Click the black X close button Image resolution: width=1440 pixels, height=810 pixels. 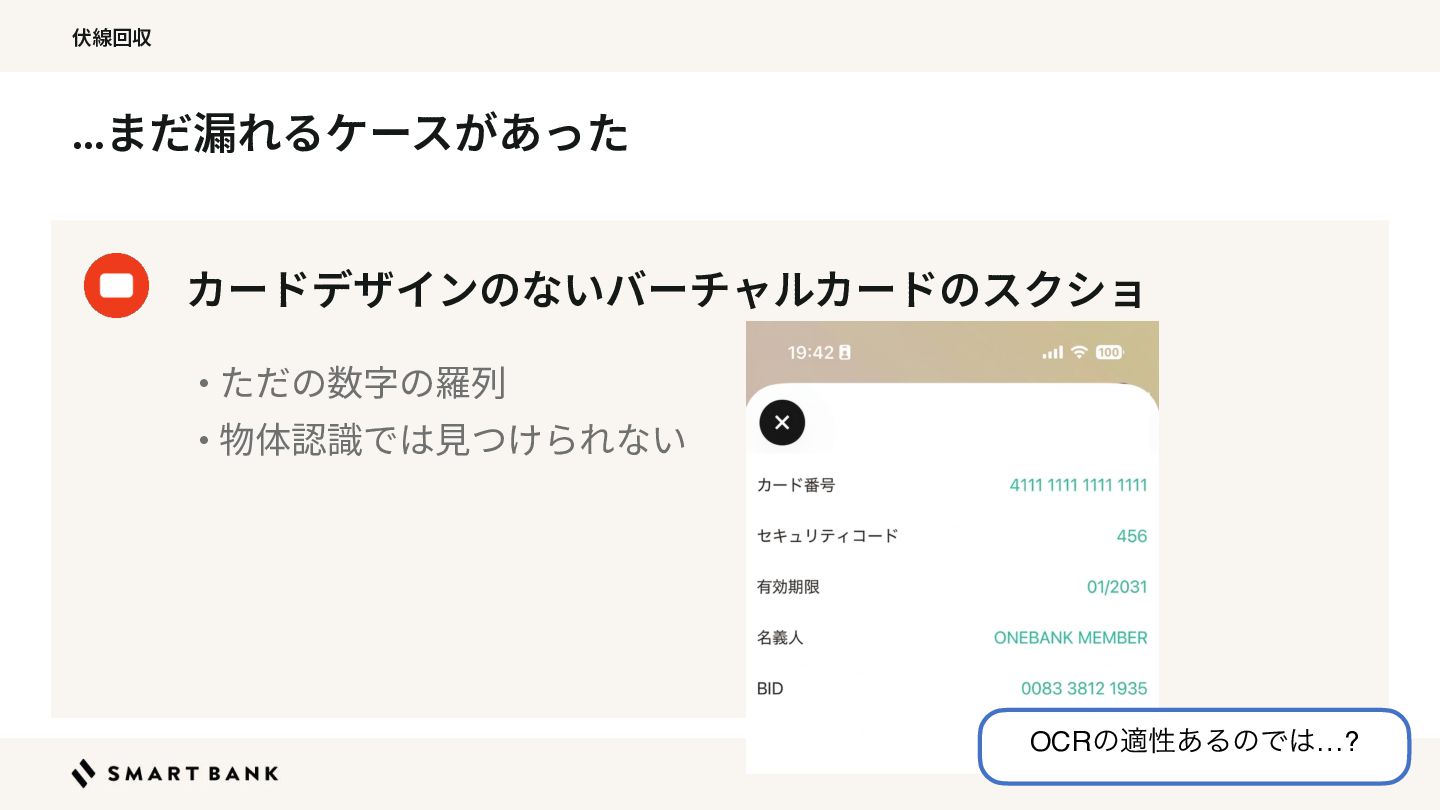click(782, 422)
